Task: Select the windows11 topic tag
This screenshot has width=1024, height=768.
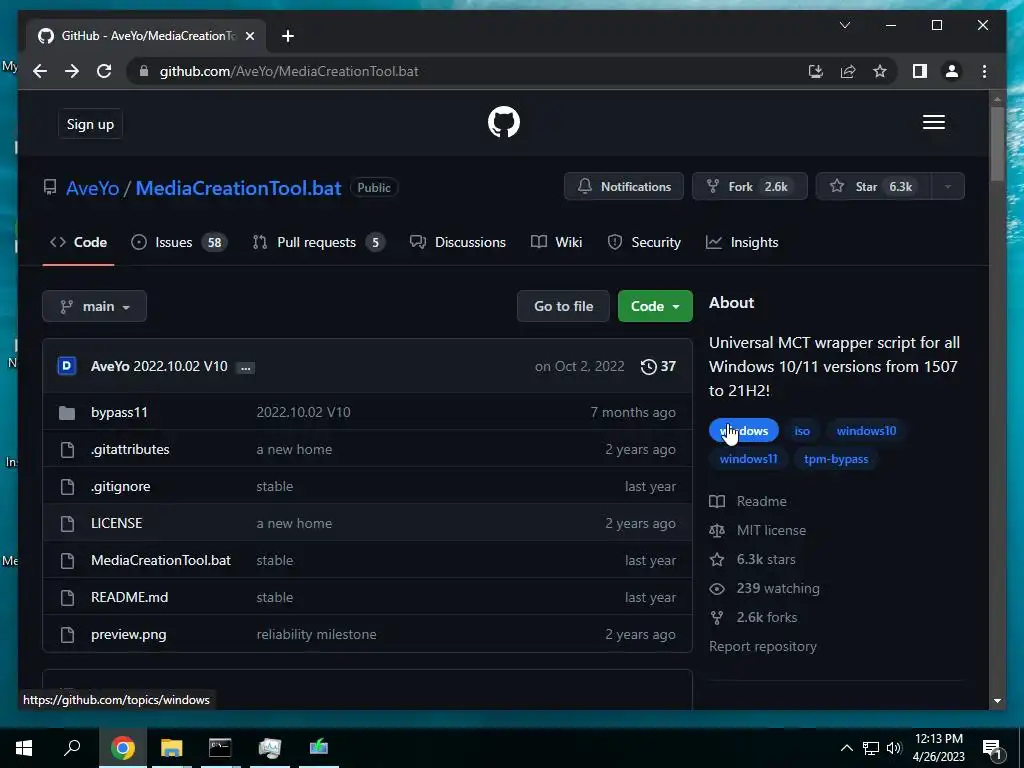Action: point(748,459)
